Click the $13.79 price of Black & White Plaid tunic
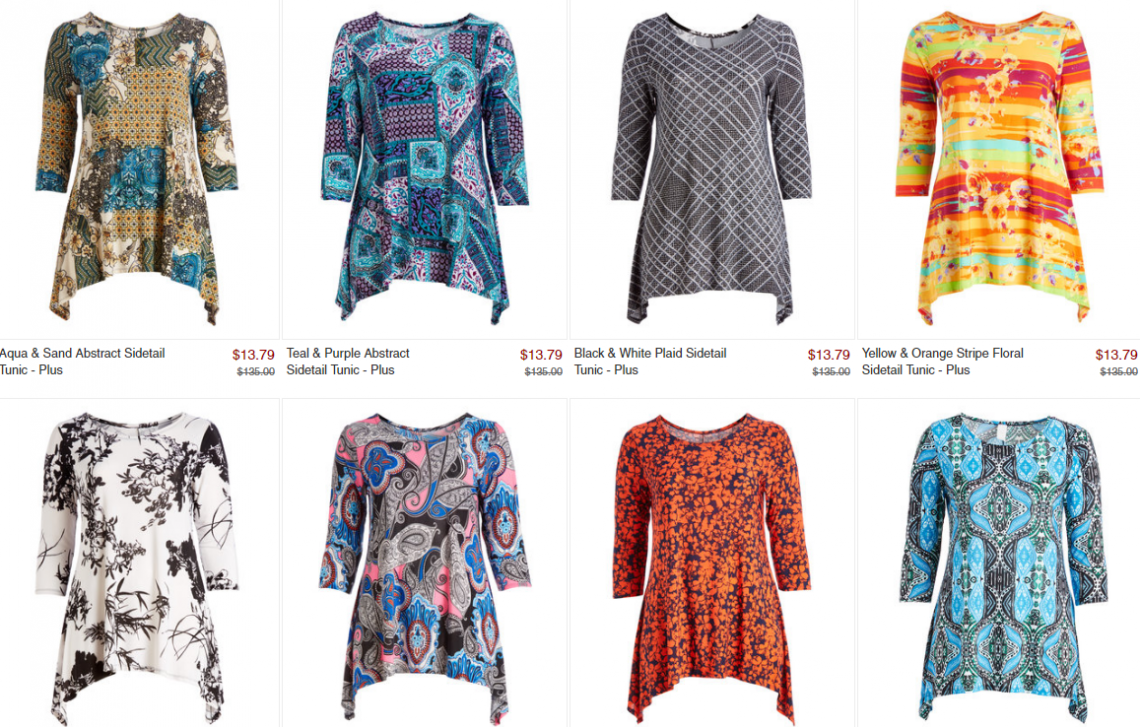 pos(829,355)
